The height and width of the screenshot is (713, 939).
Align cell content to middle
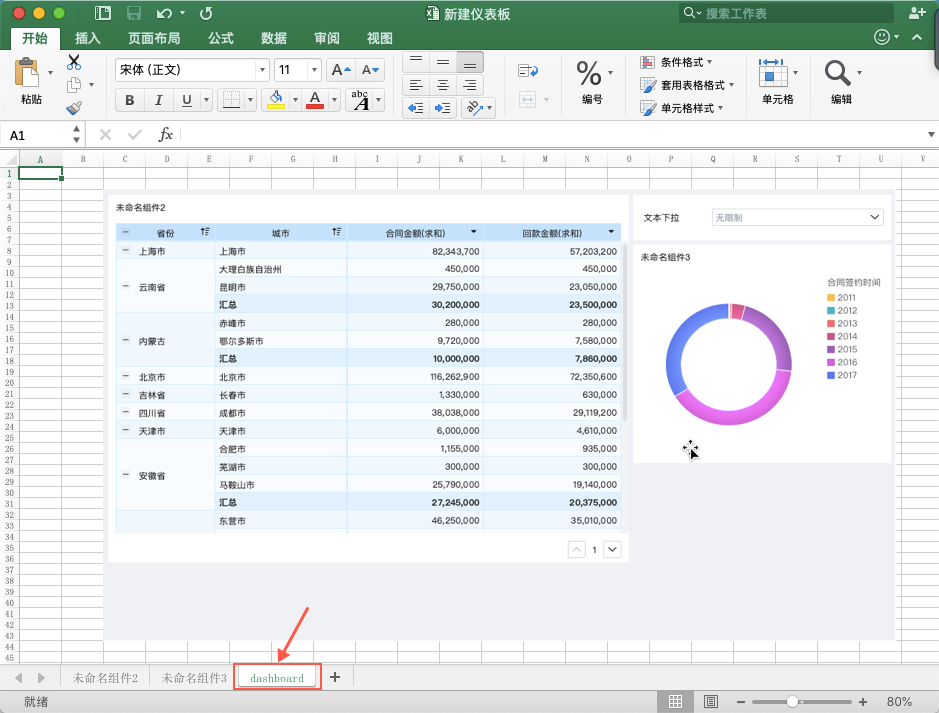tap(443, 62)
